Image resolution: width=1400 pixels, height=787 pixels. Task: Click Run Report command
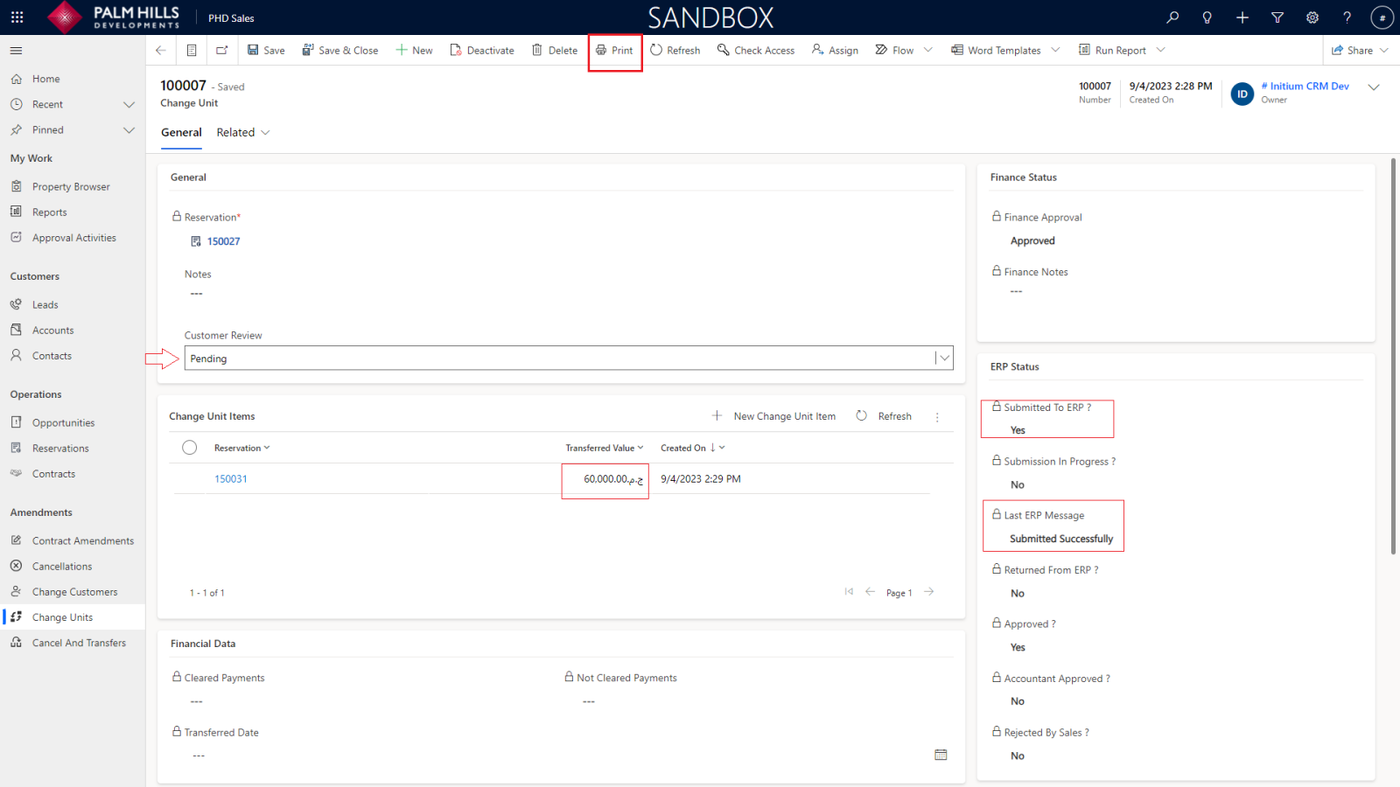[1112, 50]
